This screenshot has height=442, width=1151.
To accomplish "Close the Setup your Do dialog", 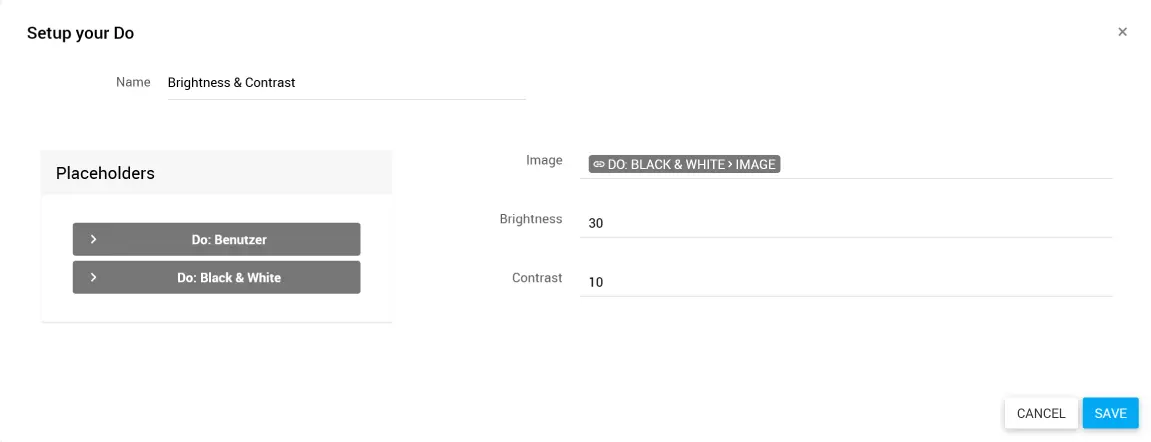I will click(x=1122, y=32).
